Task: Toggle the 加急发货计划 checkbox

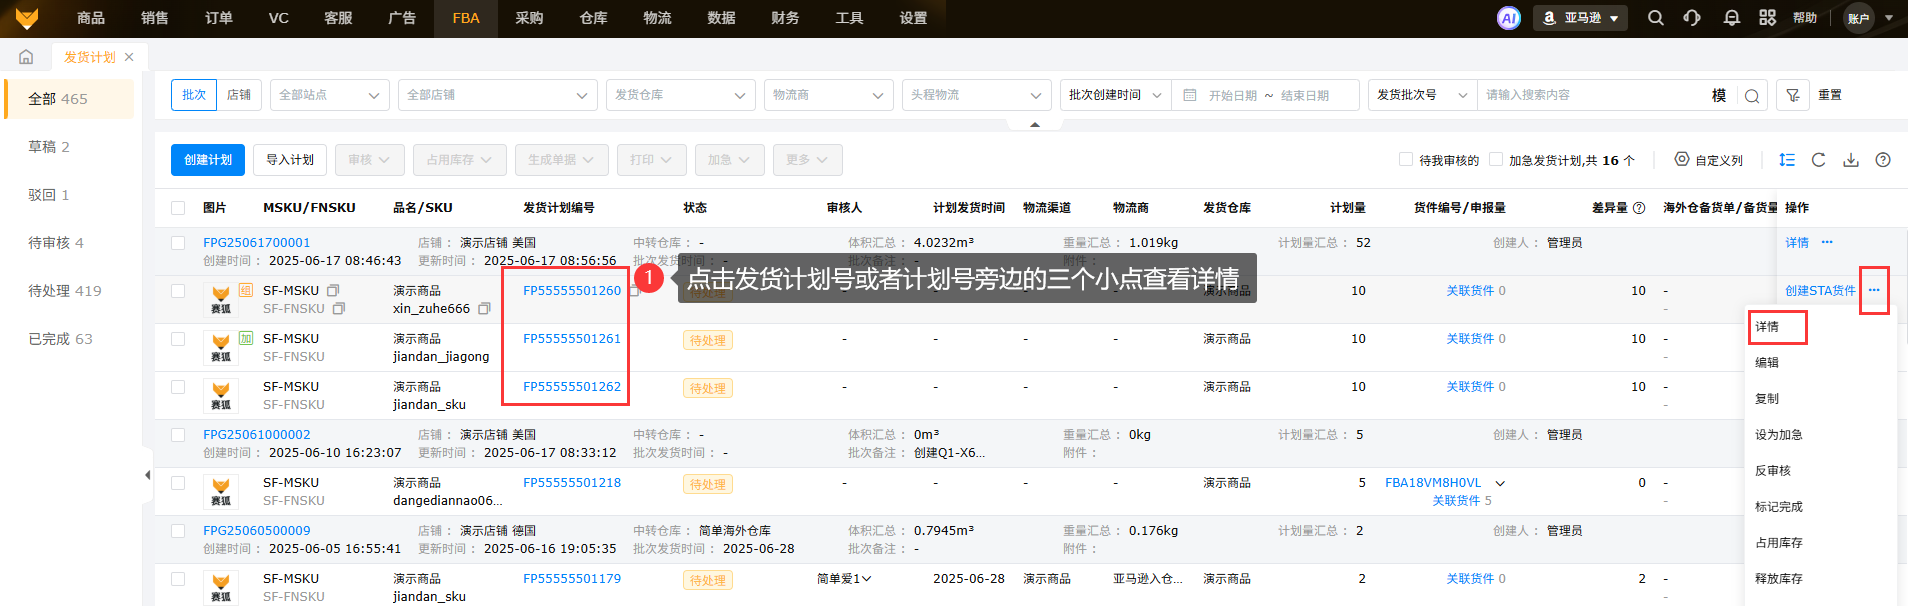Action: tap(1496, 160)
